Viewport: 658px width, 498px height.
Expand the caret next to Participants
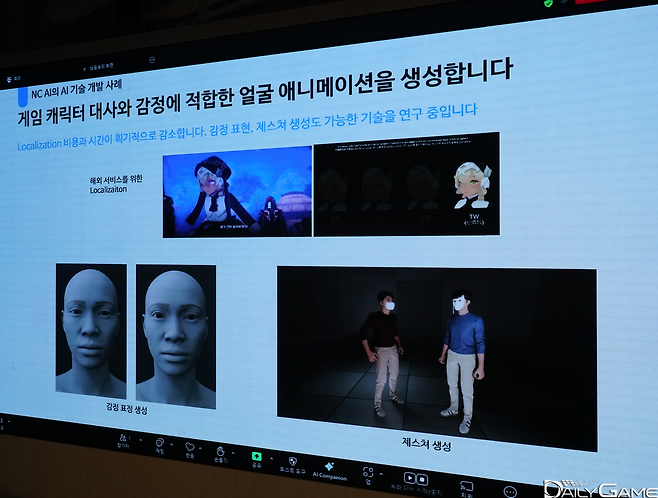pos(140,440)
